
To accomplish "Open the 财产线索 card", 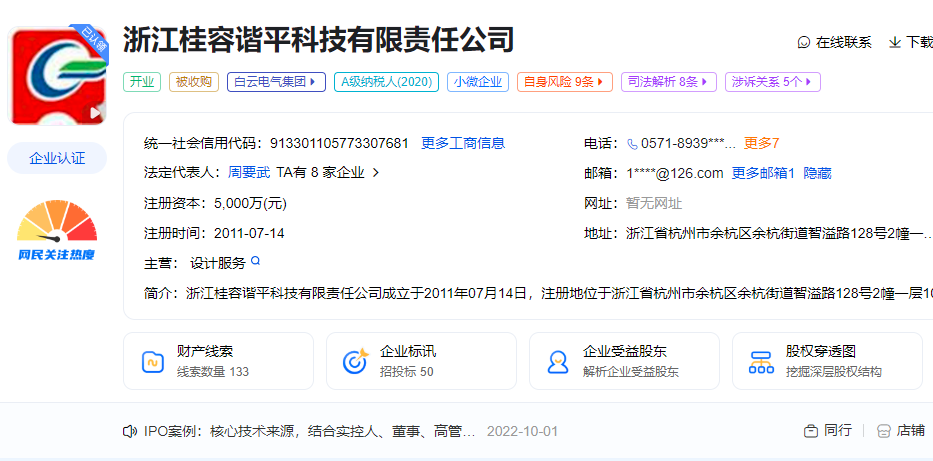I will pos(218,361).
